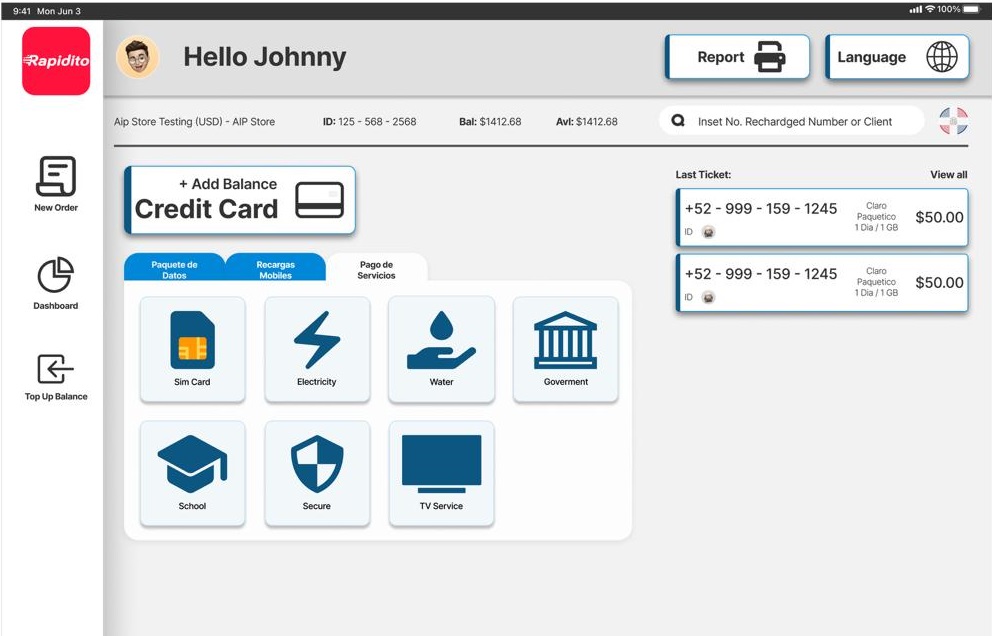Open Top Up Balance in sidebar

click(x=56, y=376)
